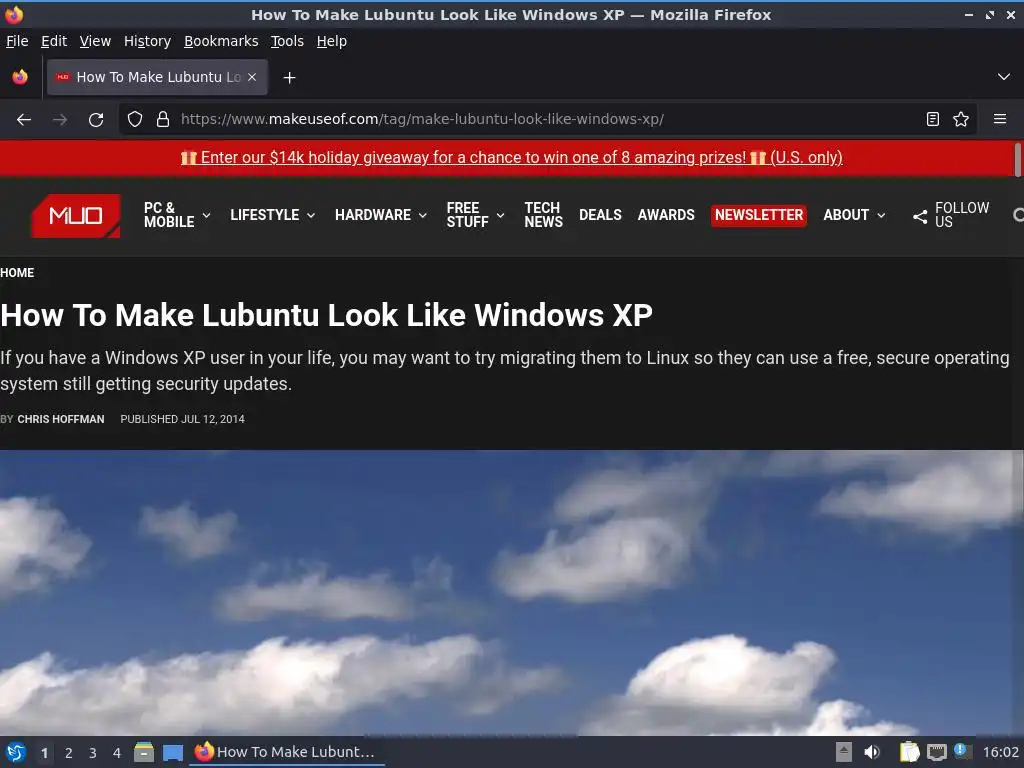Image resolution: width=1024 pixels, height=768 pixels.
Task: Click the page vertical scrollbar thumb
Action: tap(1017, 161)
